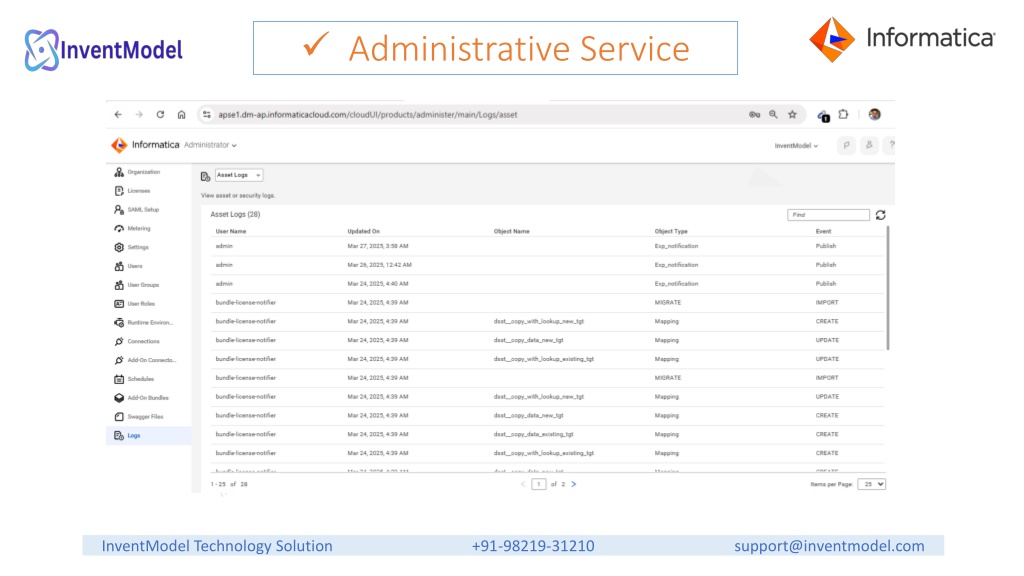Select the 'Mar 24, 2025, 4:40 AM' cell

[377, 284]
